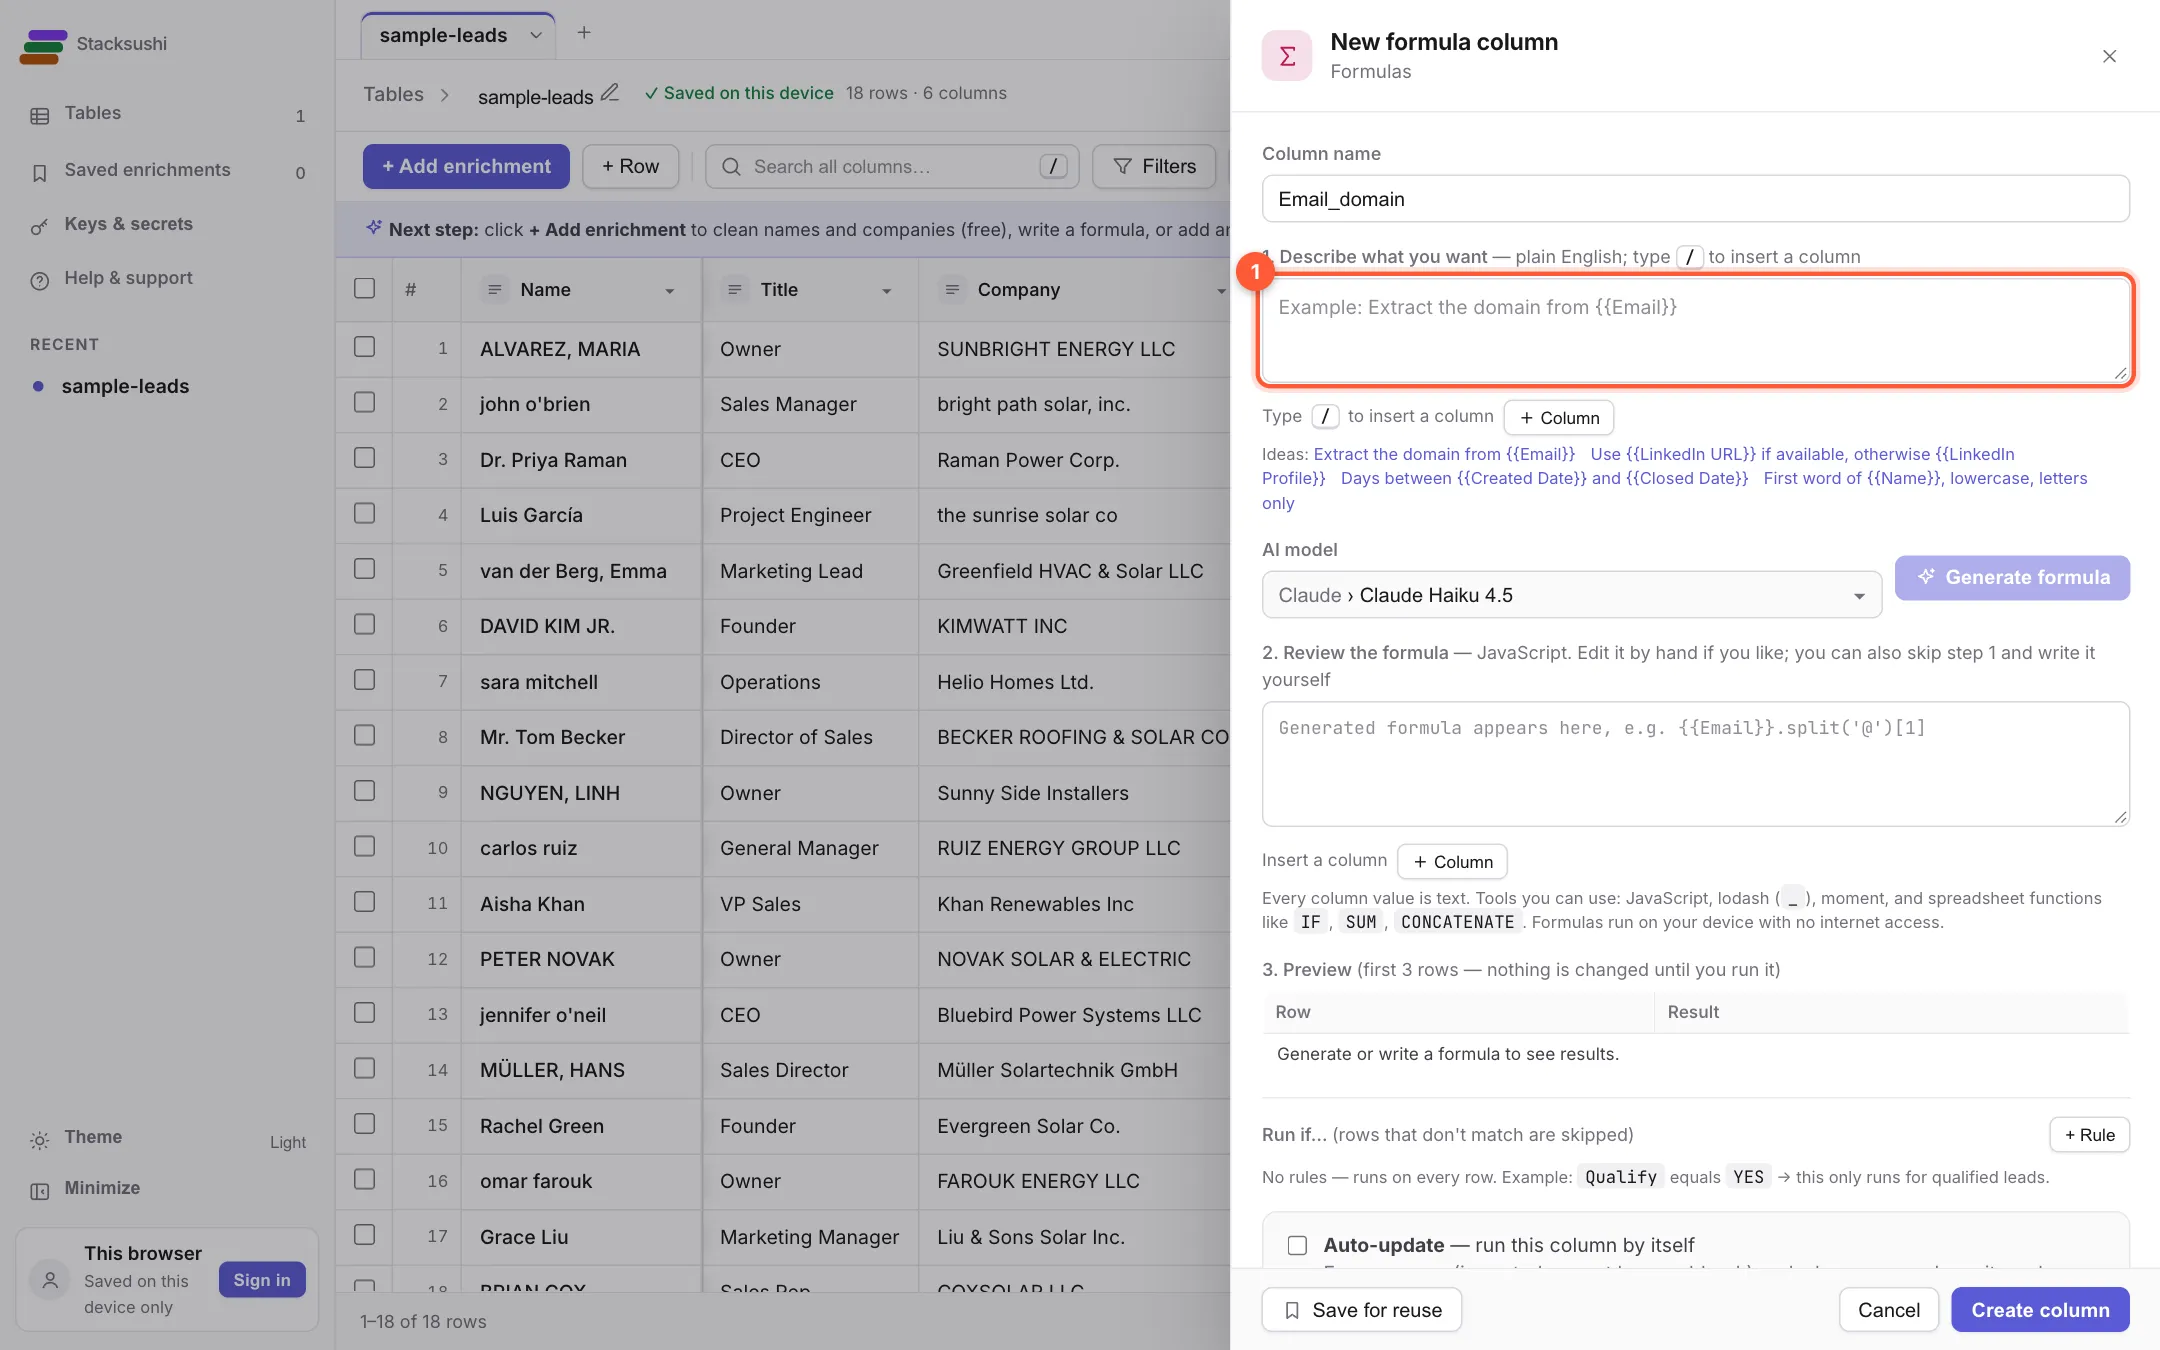Open Keys & secrets key icon
The image size is (2160, 1350).
tap(40, 227)
